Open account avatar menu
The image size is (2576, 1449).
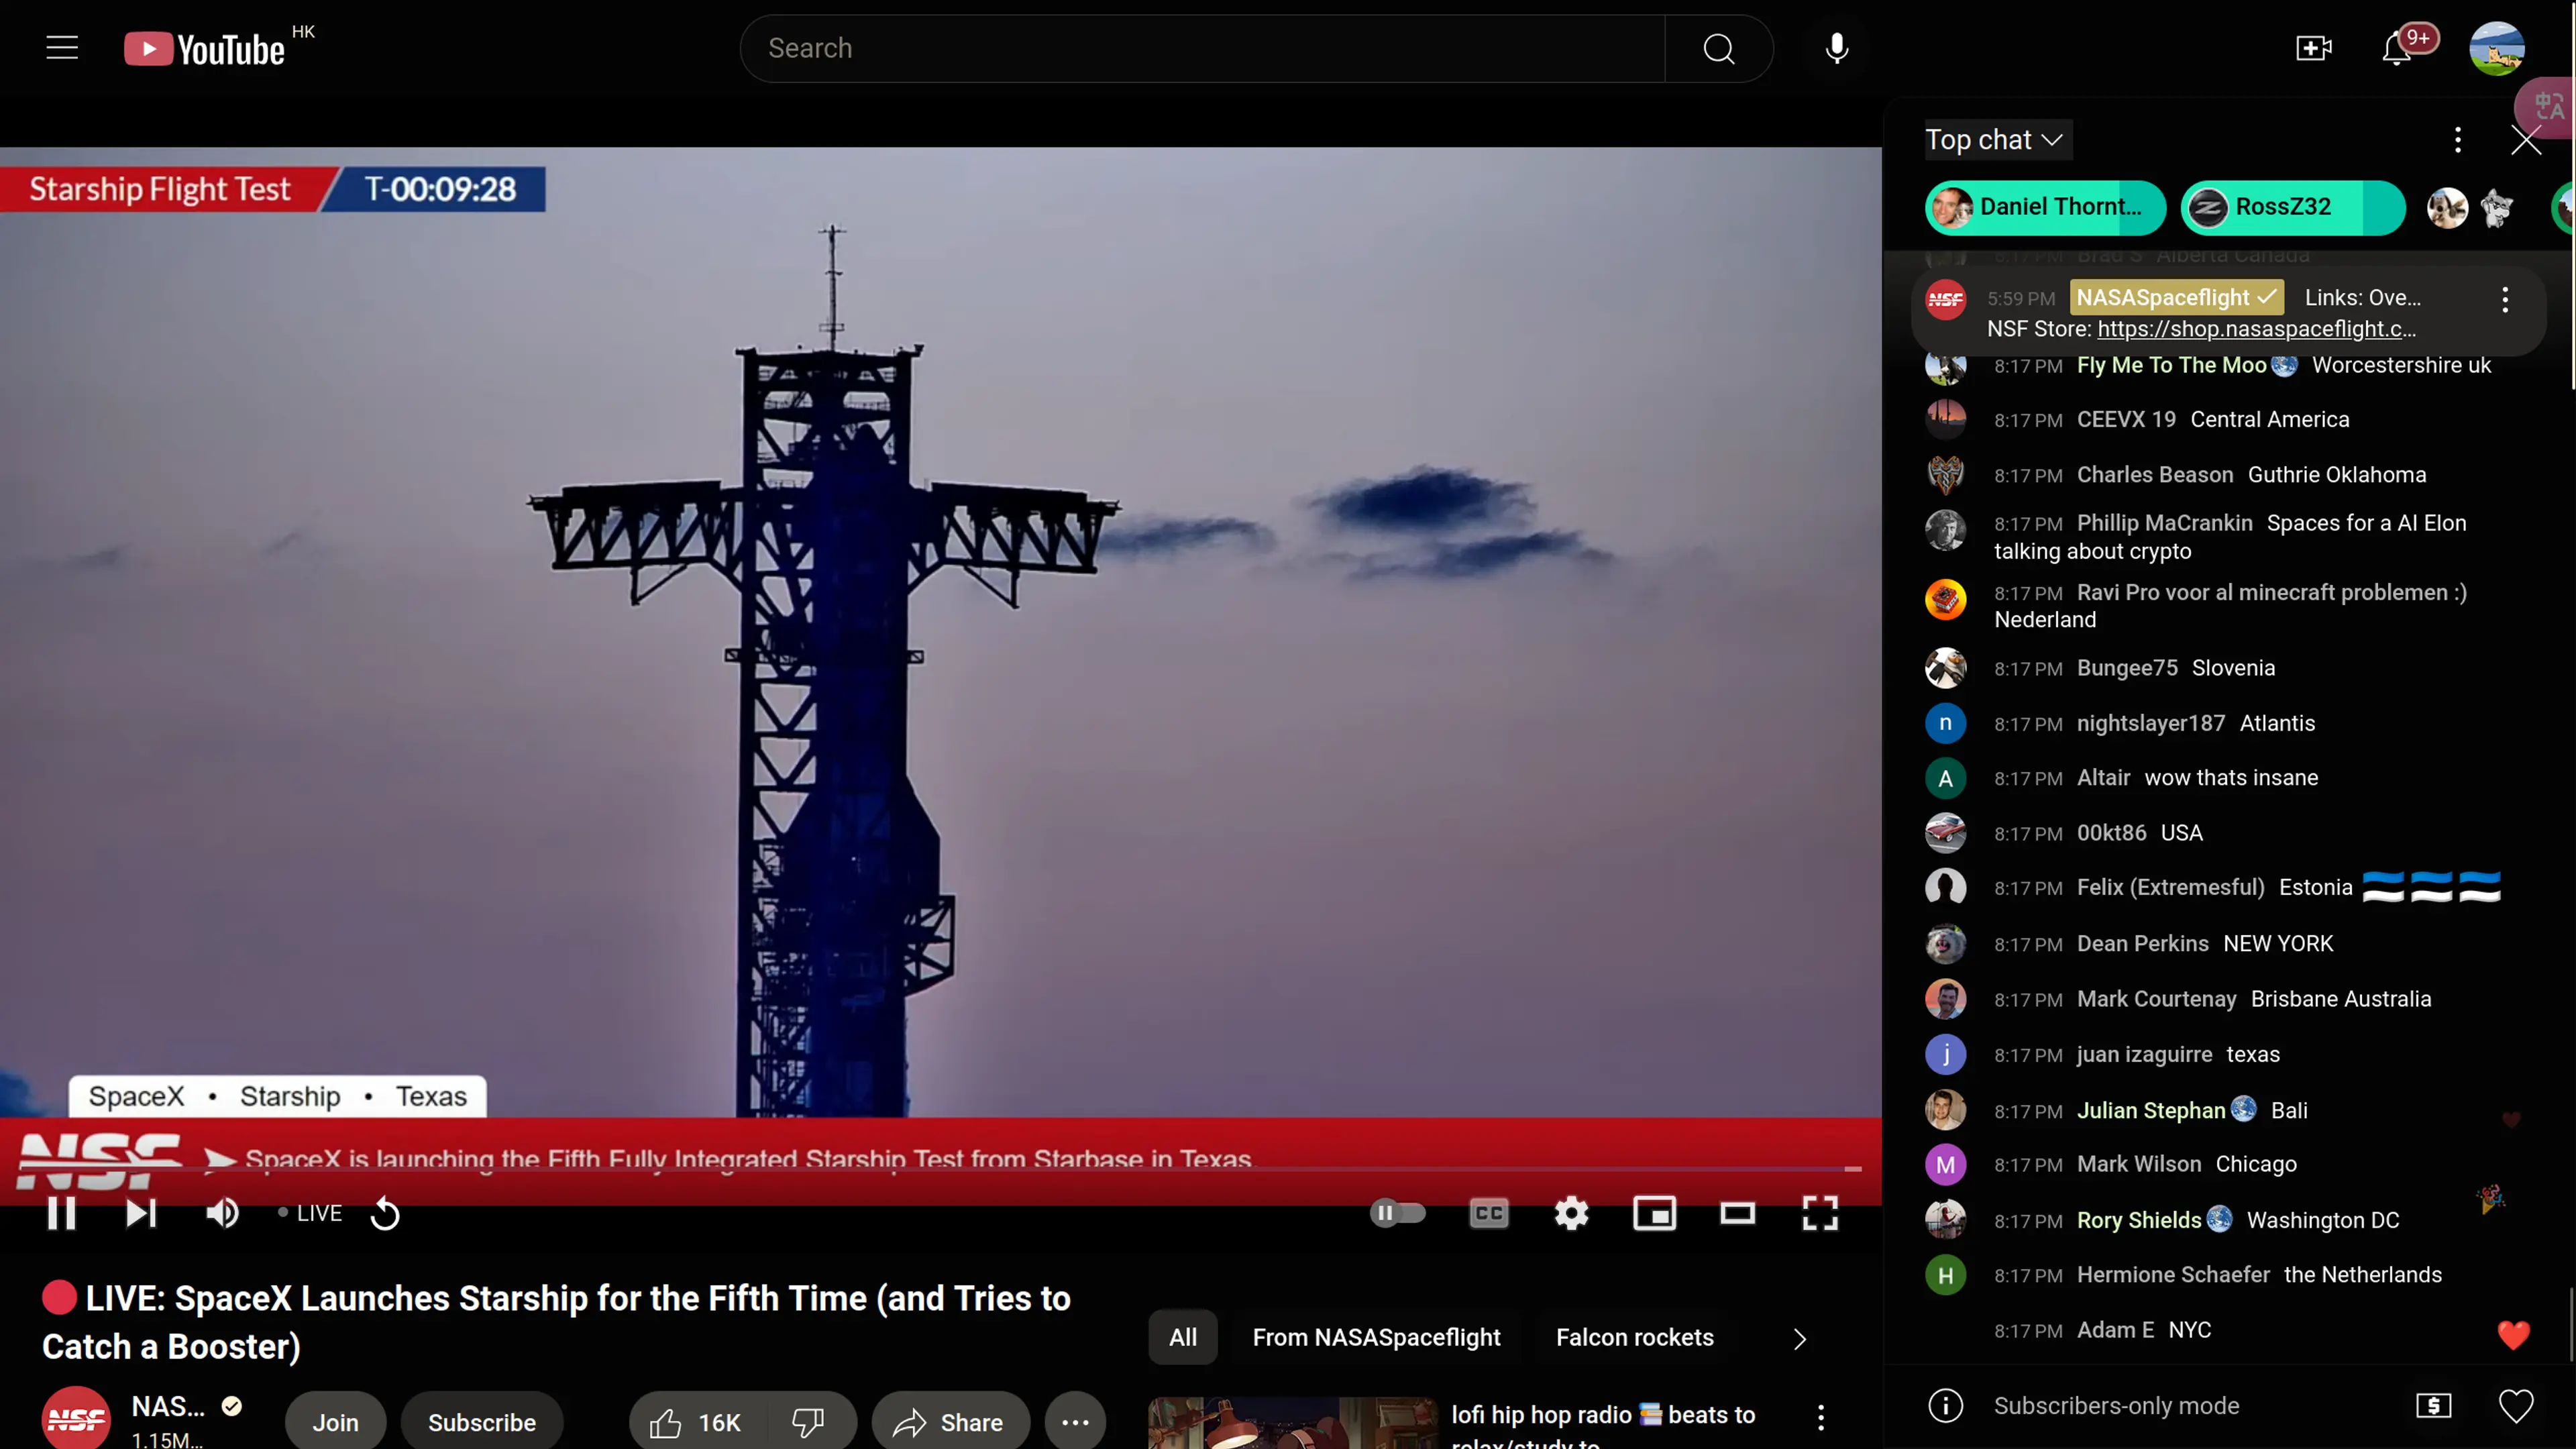(x=2496, y=48)
